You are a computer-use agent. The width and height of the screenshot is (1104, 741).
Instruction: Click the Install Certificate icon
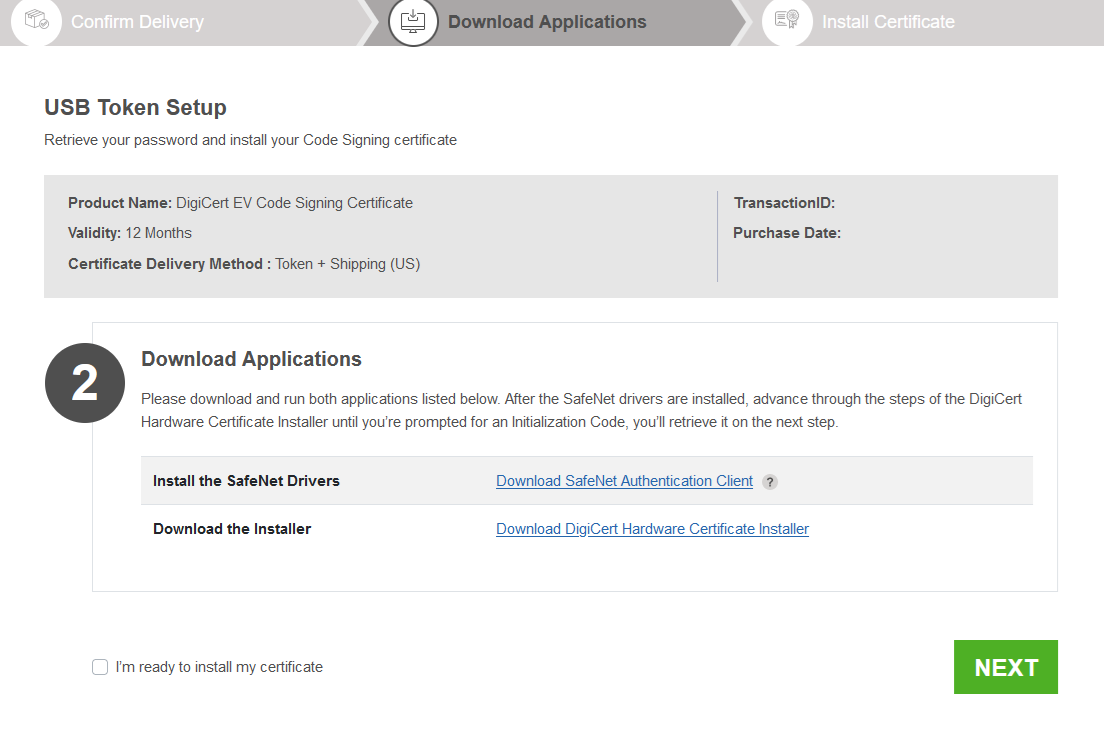[787, 20]
